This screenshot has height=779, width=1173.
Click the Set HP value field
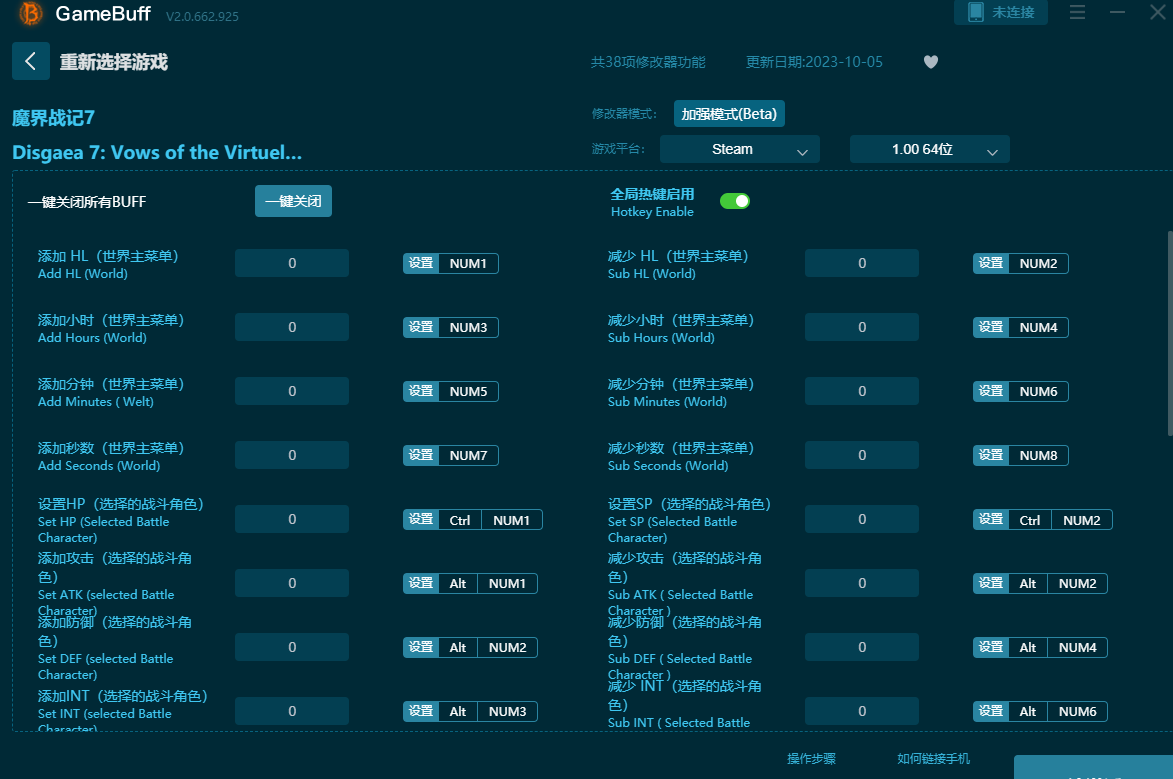point(292,519)
